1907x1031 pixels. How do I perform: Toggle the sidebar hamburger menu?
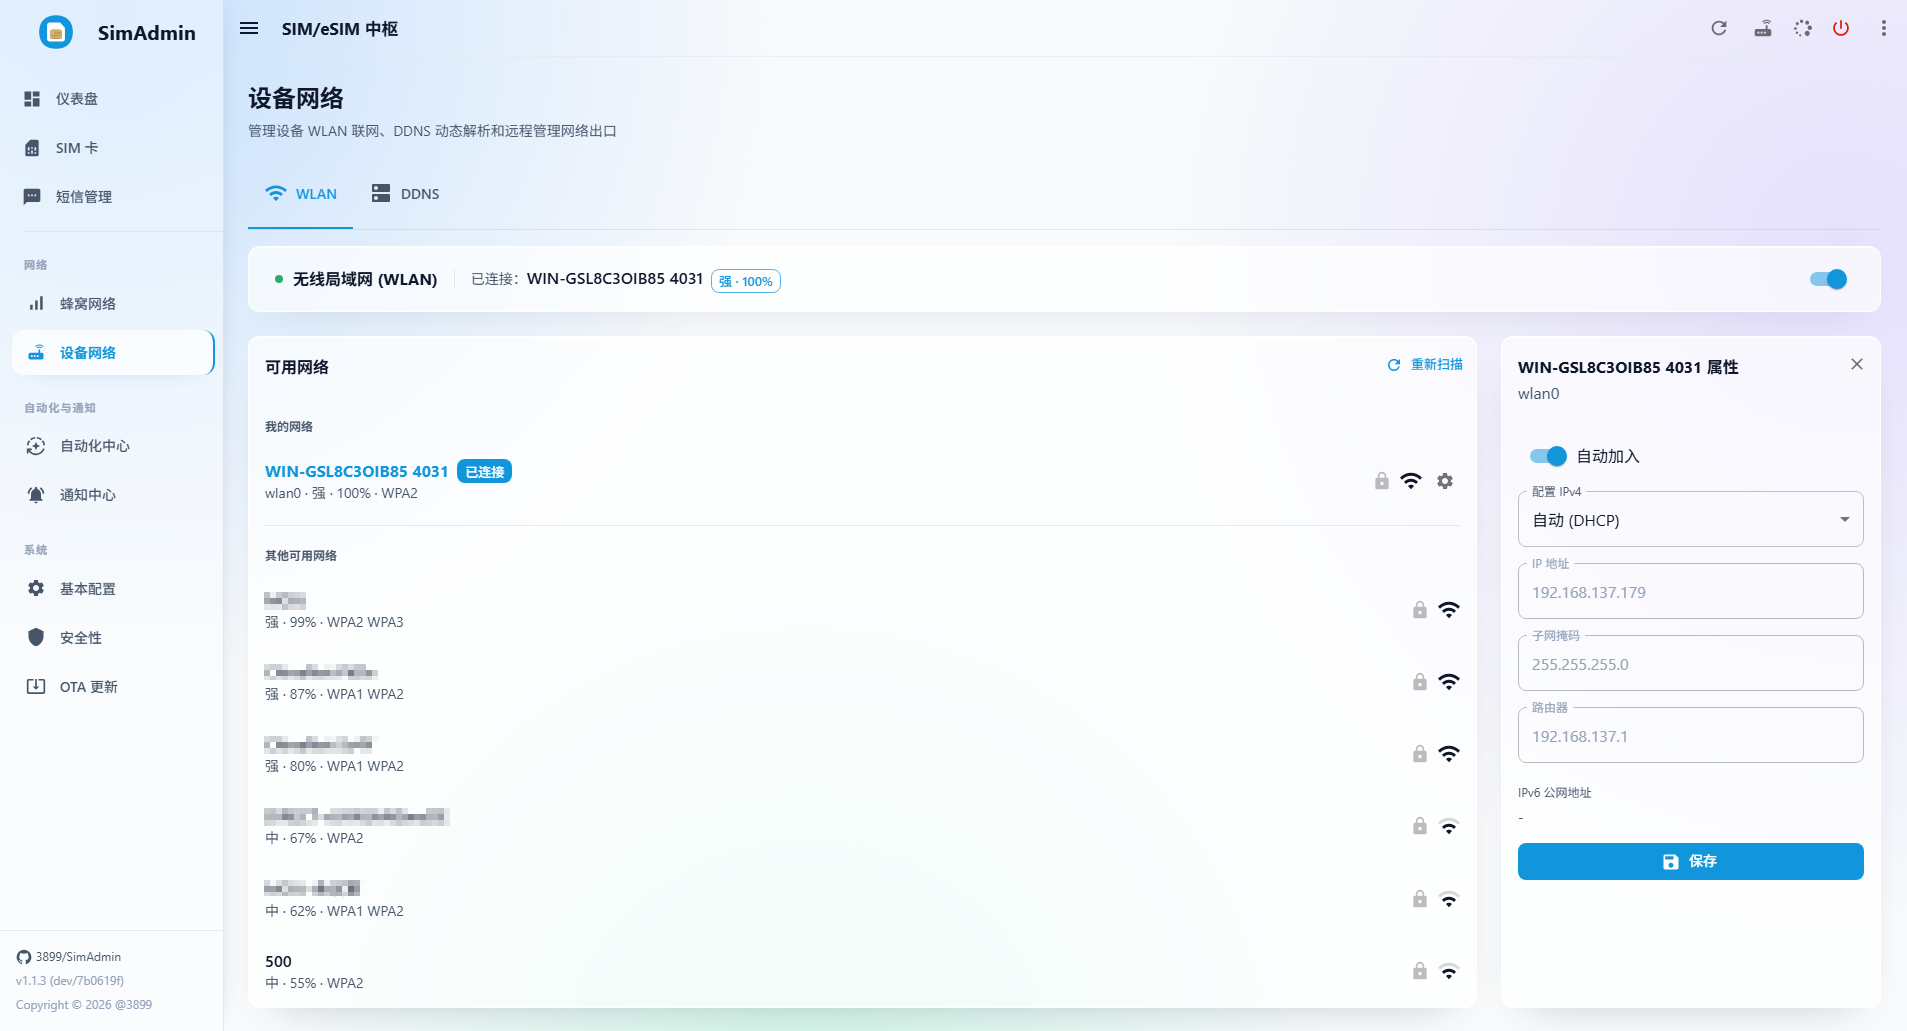tap(249, 29)
